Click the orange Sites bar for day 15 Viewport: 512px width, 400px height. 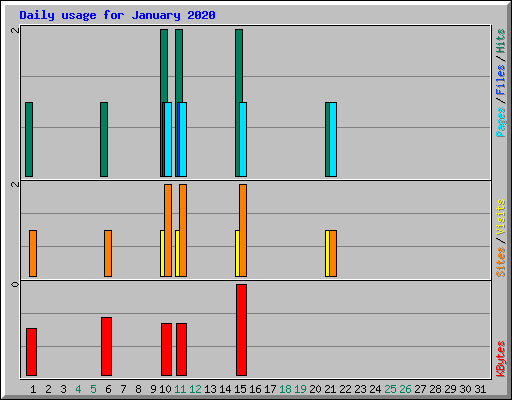(243, 230)
